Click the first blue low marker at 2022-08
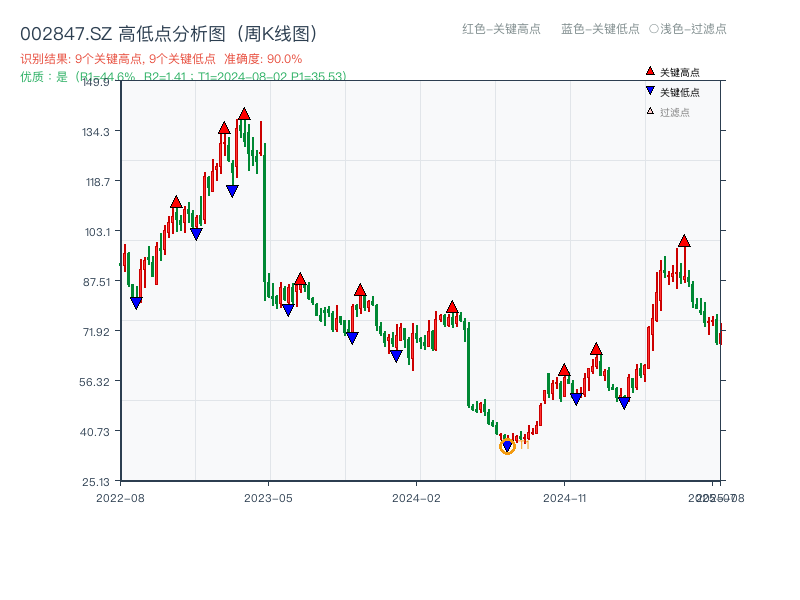The height and width of the screenshot is (600, 800). pos(136,303)
